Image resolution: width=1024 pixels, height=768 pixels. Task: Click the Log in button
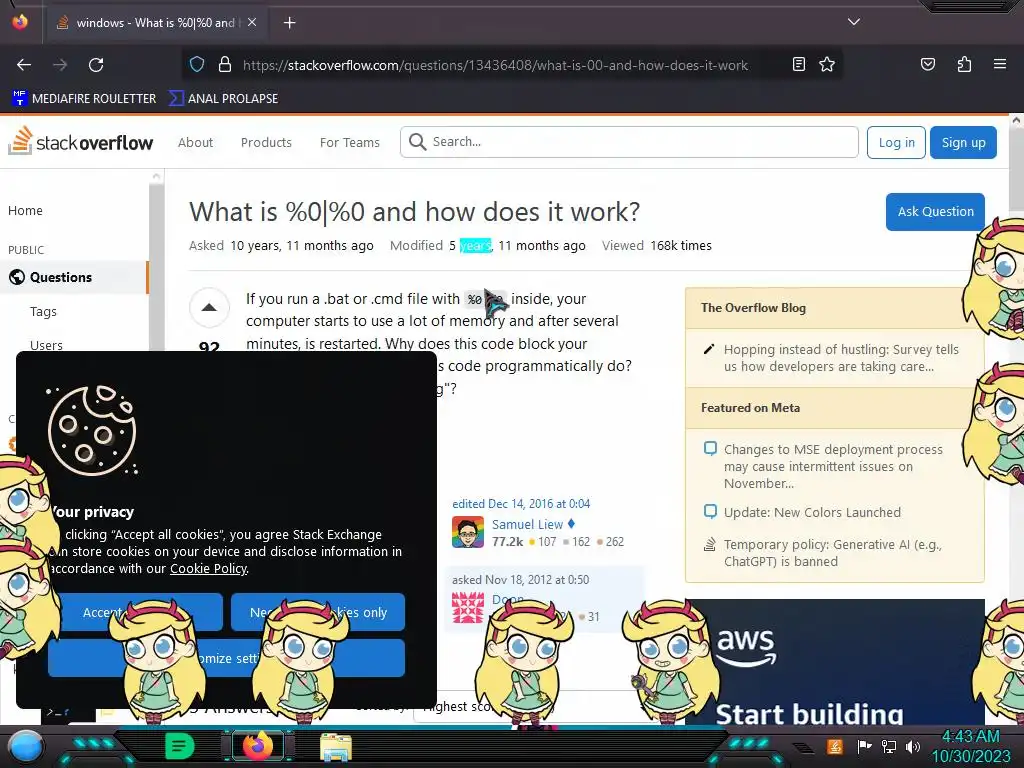click(896, 142)
